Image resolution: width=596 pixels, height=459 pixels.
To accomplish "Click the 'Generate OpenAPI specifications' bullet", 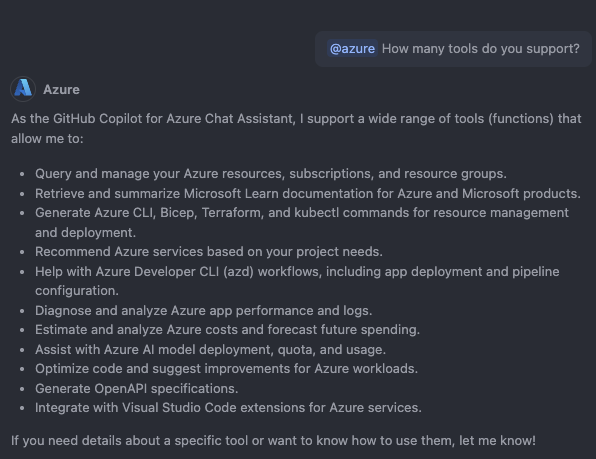I will 136,388.
